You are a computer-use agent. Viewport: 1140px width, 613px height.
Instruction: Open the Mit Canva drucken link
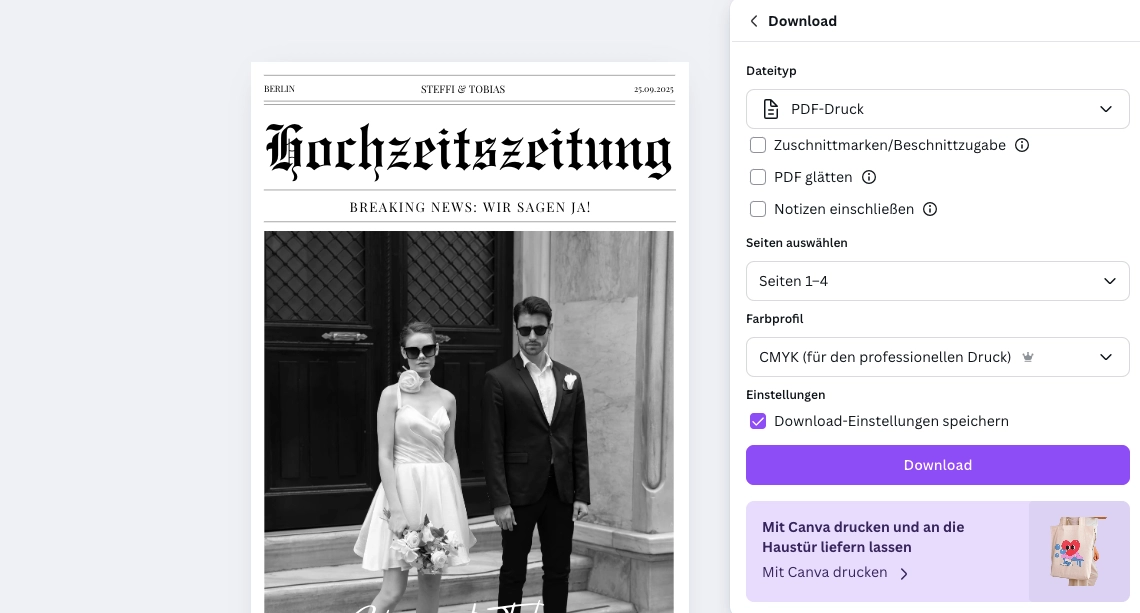point(824,572)
